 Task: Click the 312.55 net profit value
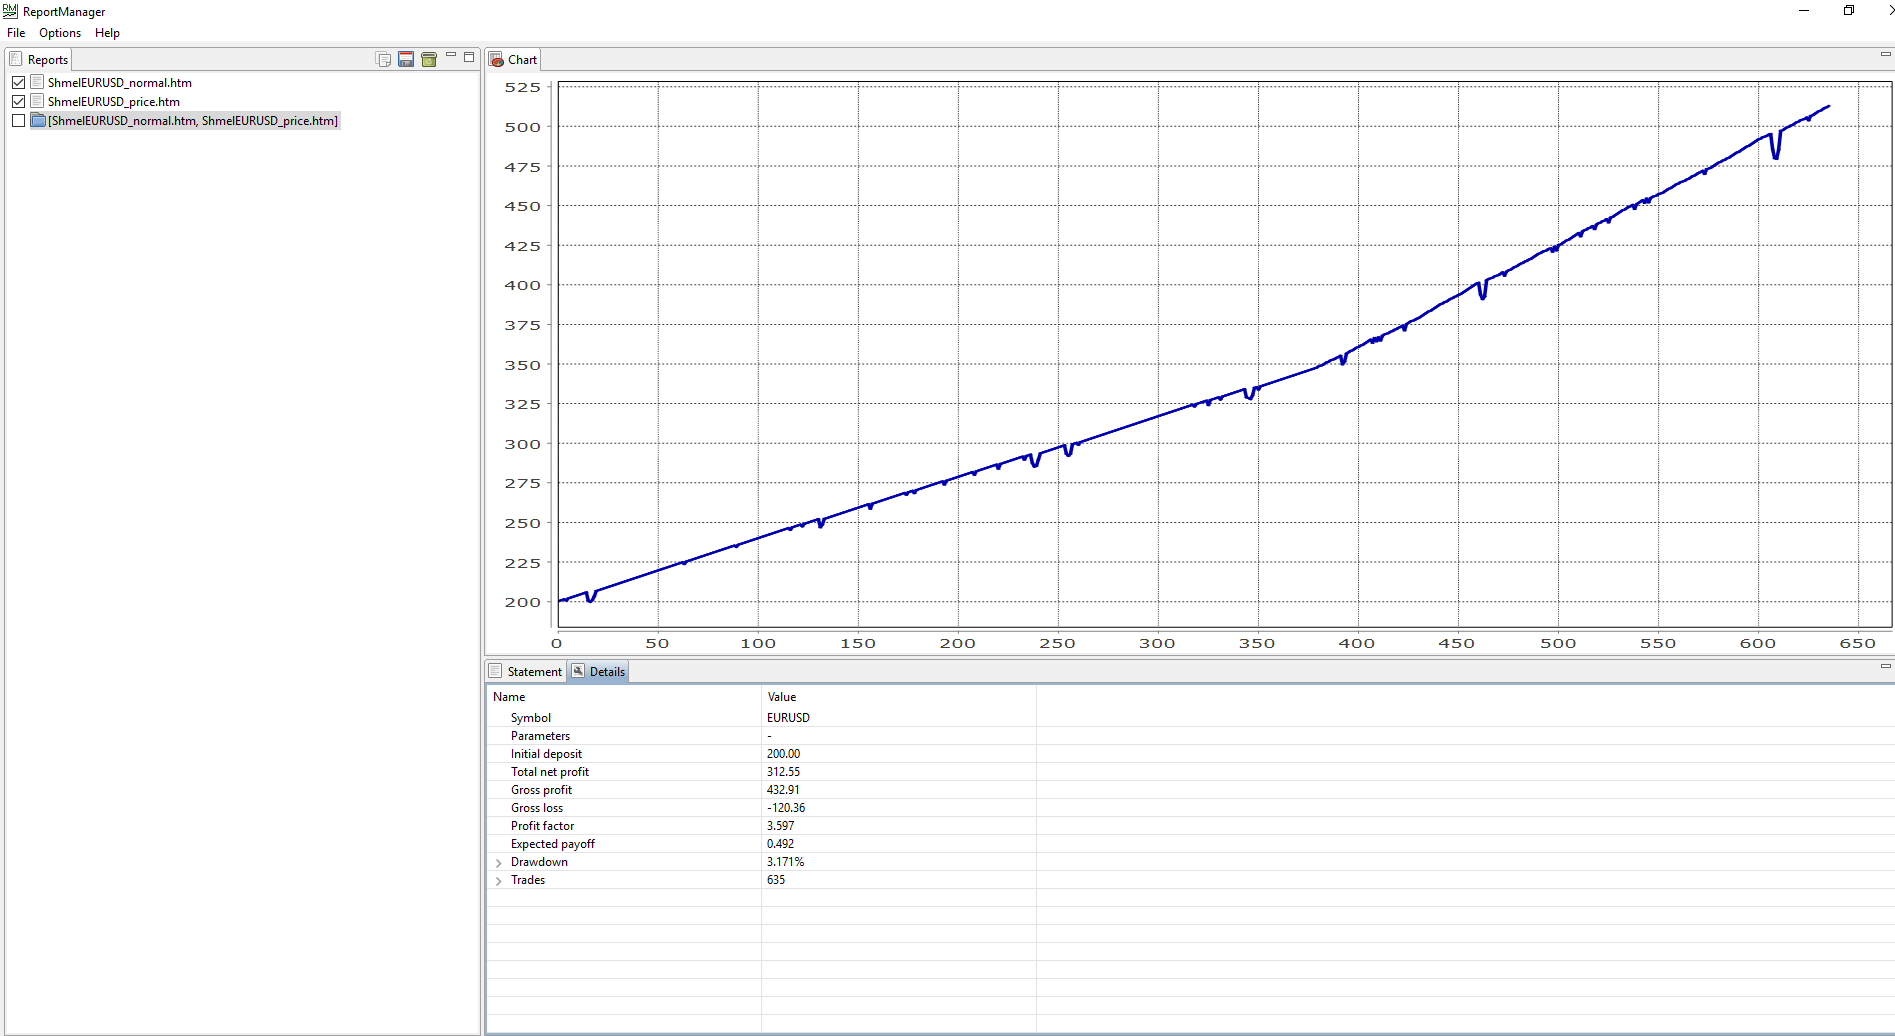[783, 772]
